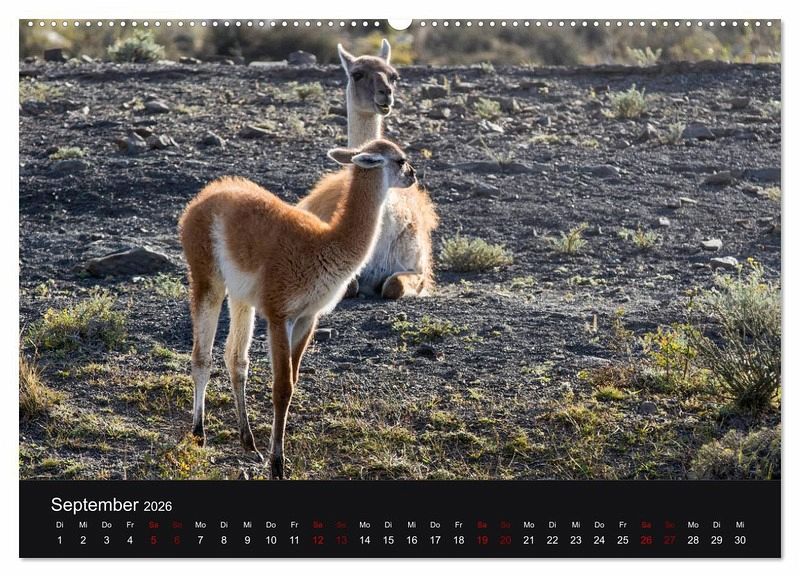Pick date 30, the last day

(740, 540)
